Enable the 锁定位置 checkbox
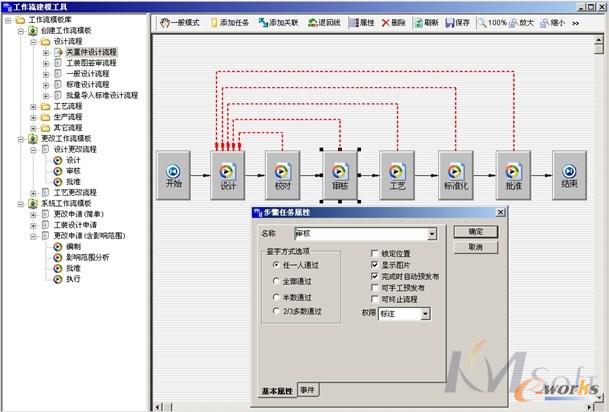 coord(374,253)
